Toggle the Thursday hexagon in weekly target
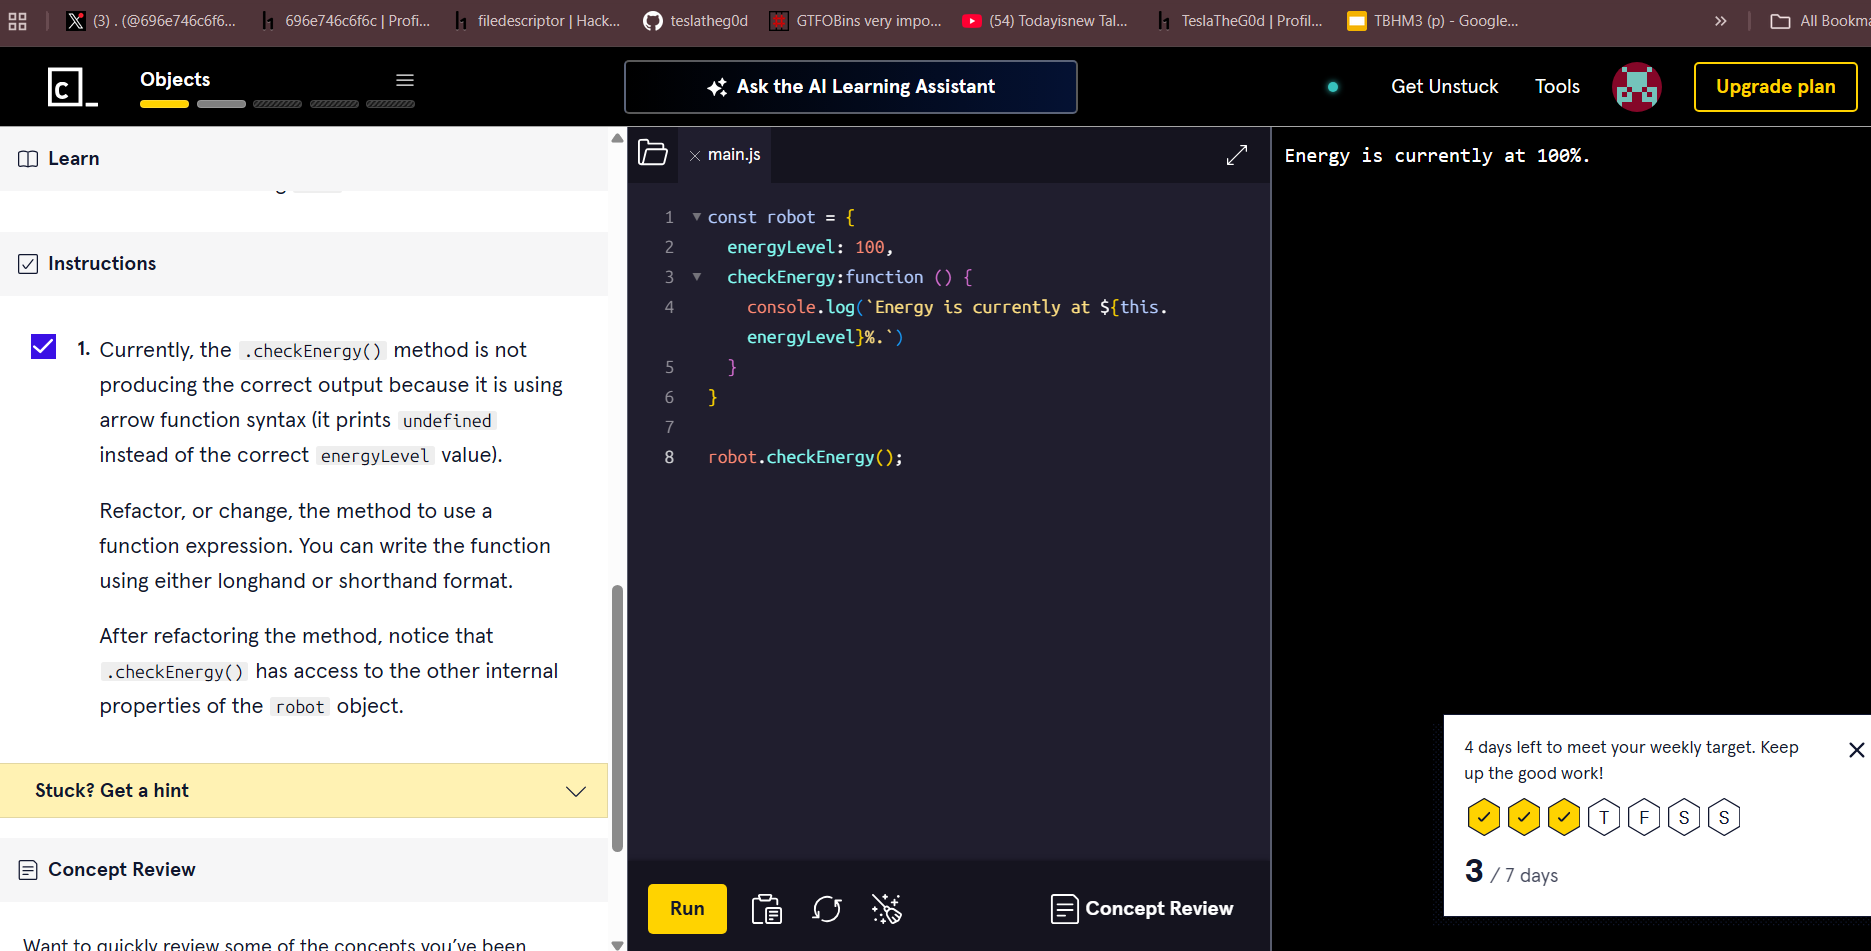Viewport: 1871px width, 951px height. 1604,817
